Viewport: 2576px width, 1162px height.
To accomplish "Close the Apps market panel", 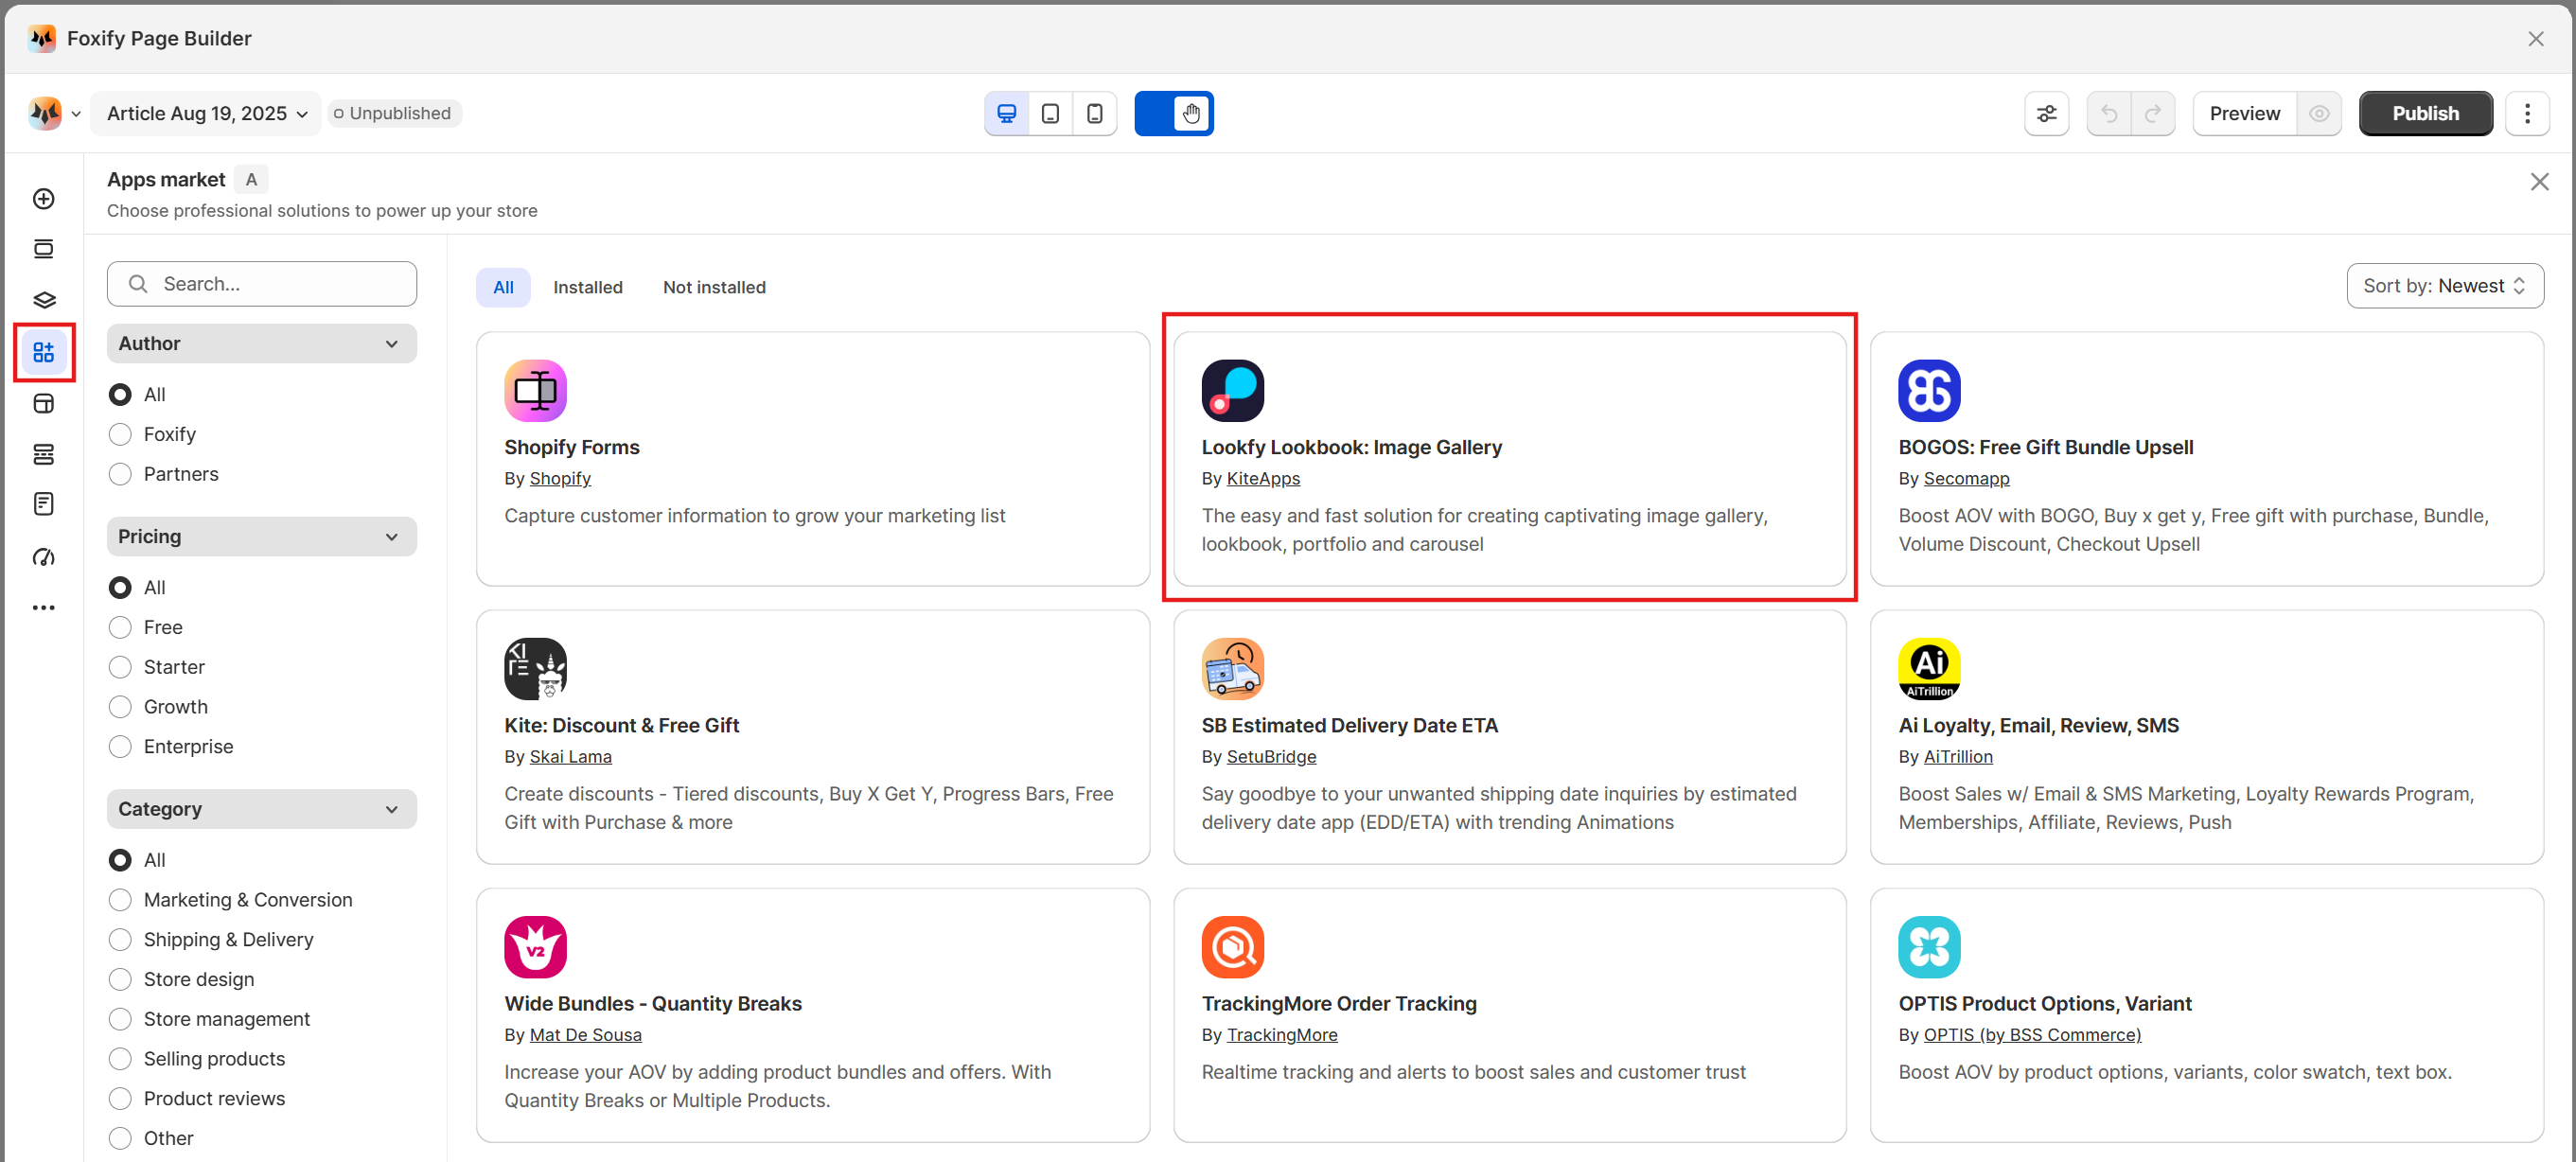I will point(2539,182).
